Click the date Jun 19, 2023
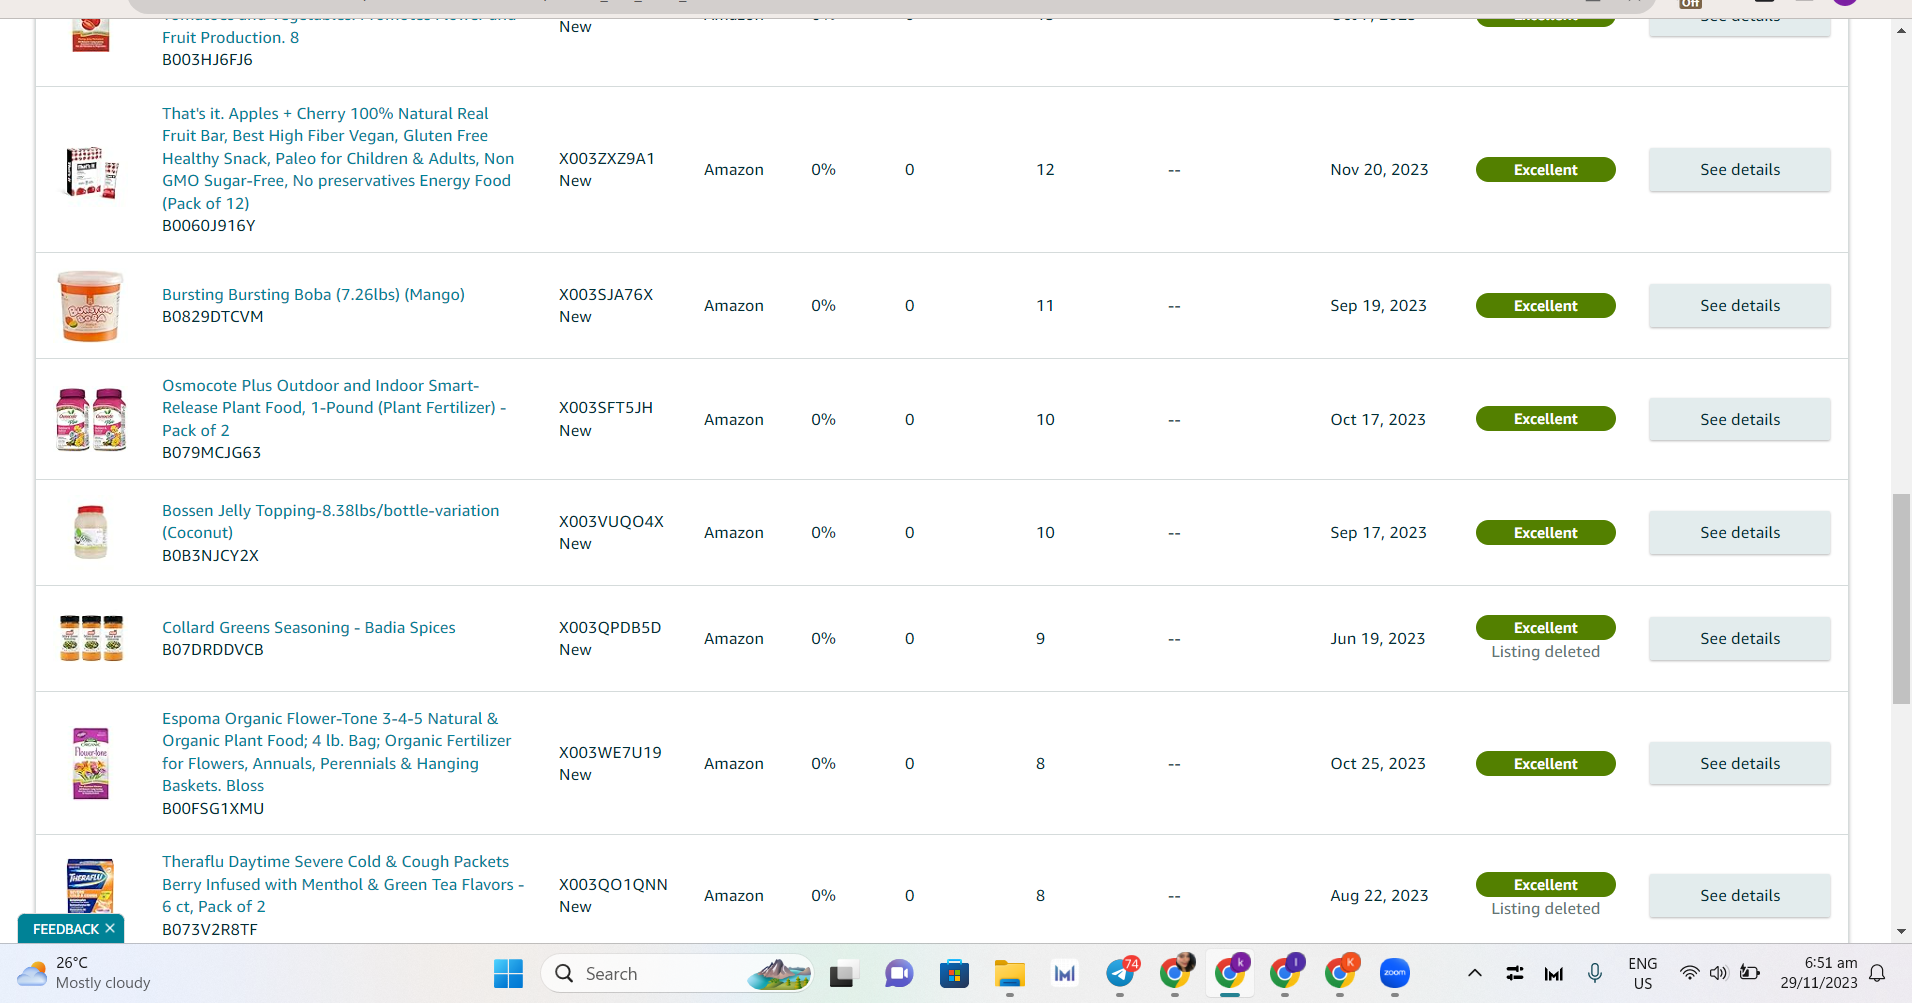This screenshot has width=1912, height=1003. pyautogui.click(x=1378, y=639)
